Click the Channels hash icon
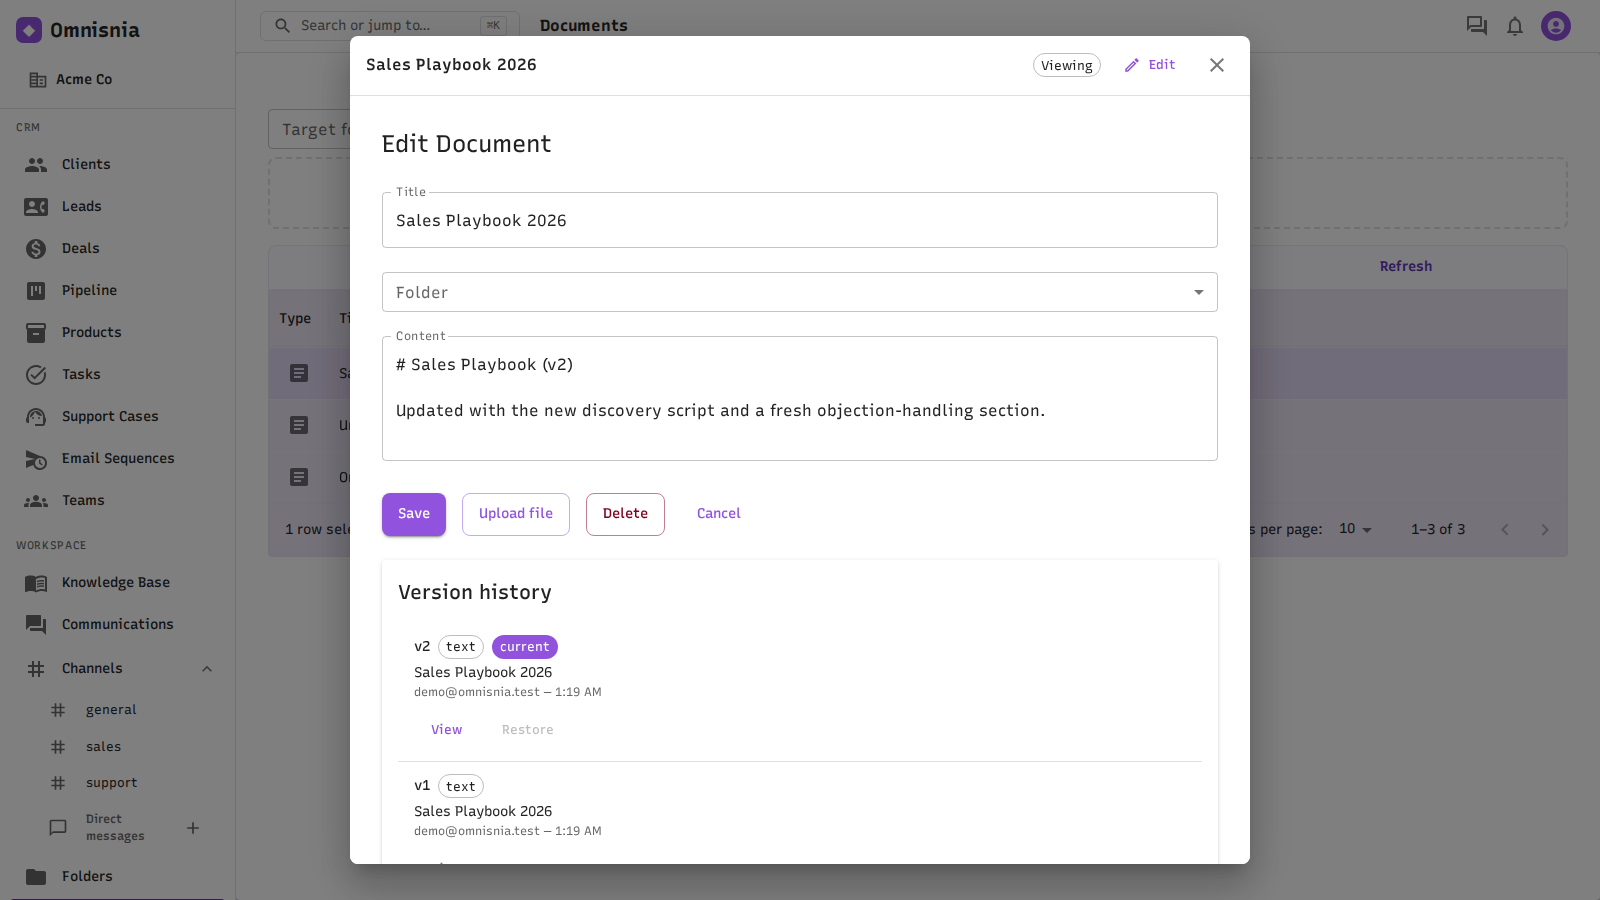Screen dimensions: 1600x900 (36, 669)
